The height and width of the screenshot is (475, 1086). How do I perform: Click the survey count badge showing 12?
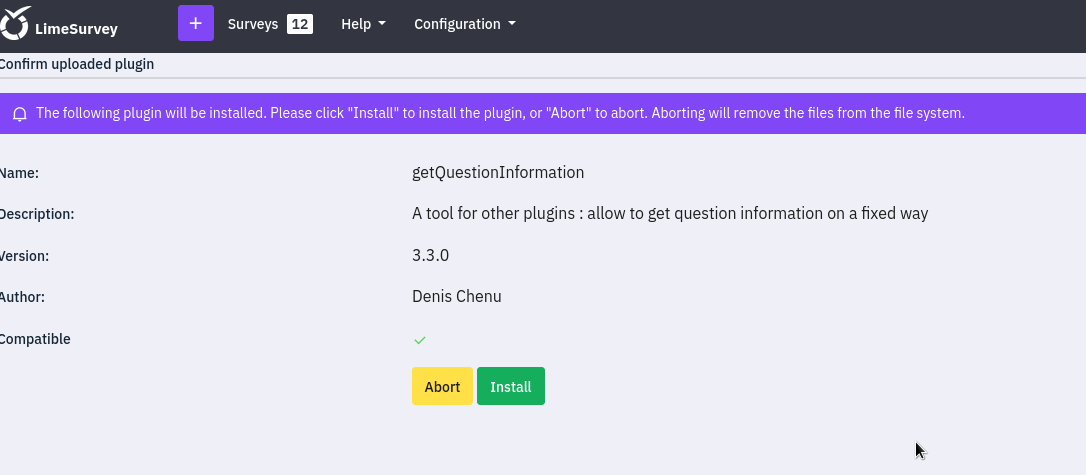(300, 24)
